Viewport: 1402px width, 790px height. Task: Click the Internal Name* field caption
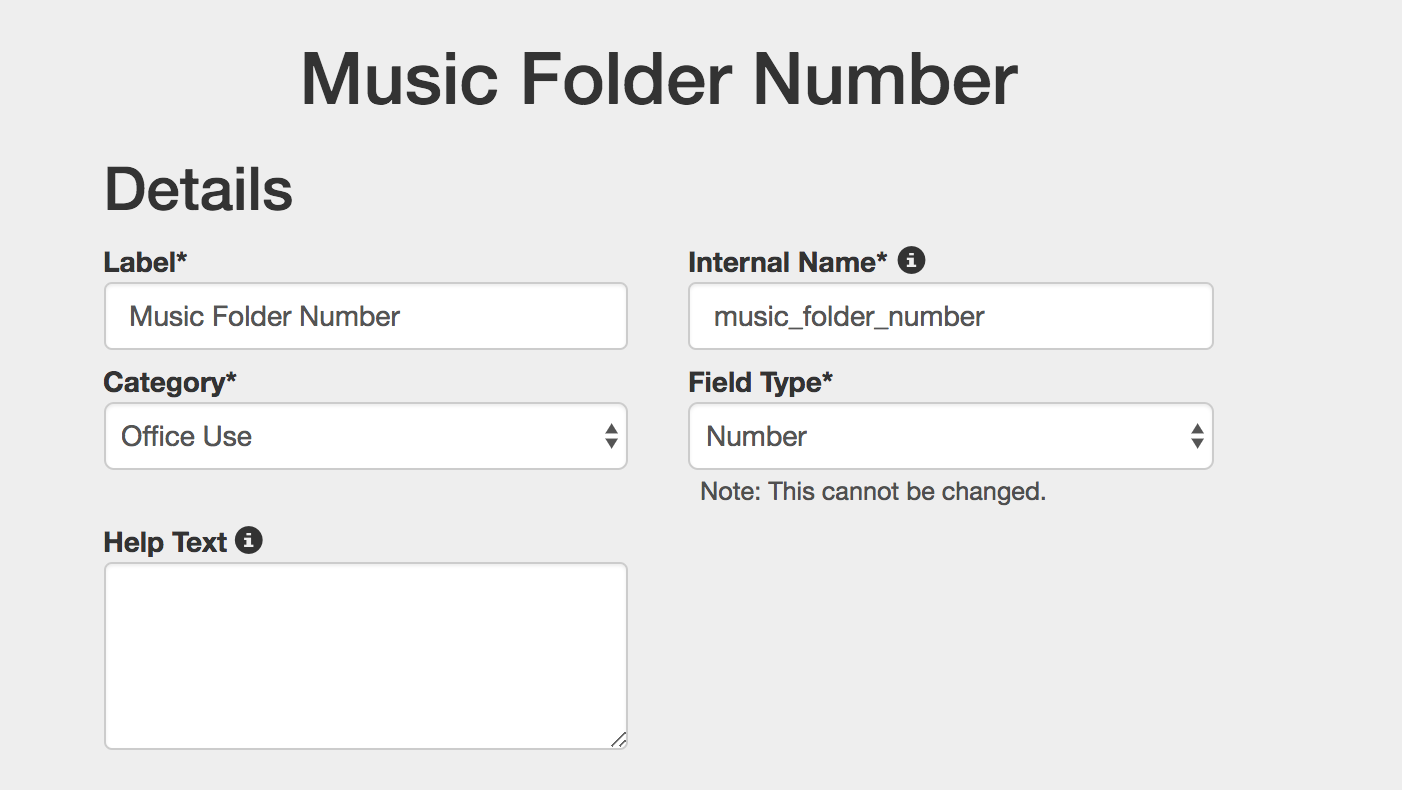[788, 262]
